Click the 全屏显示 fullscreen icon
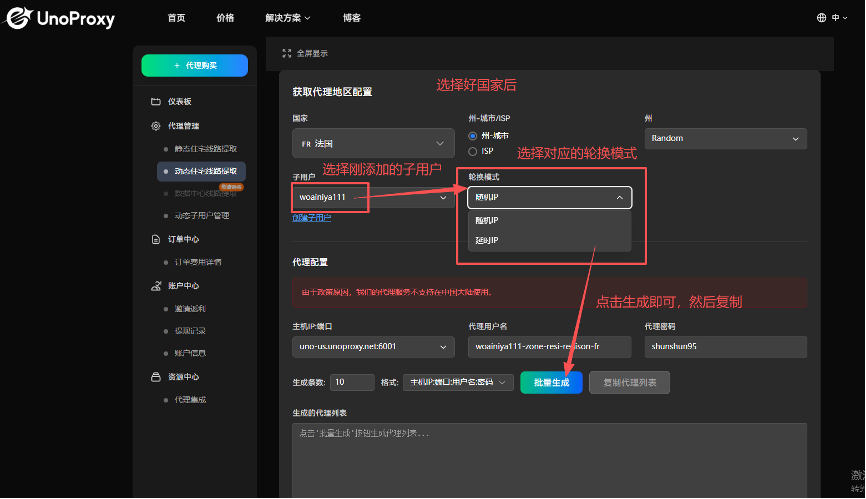866x499 pixels. [x=287, y=53]
